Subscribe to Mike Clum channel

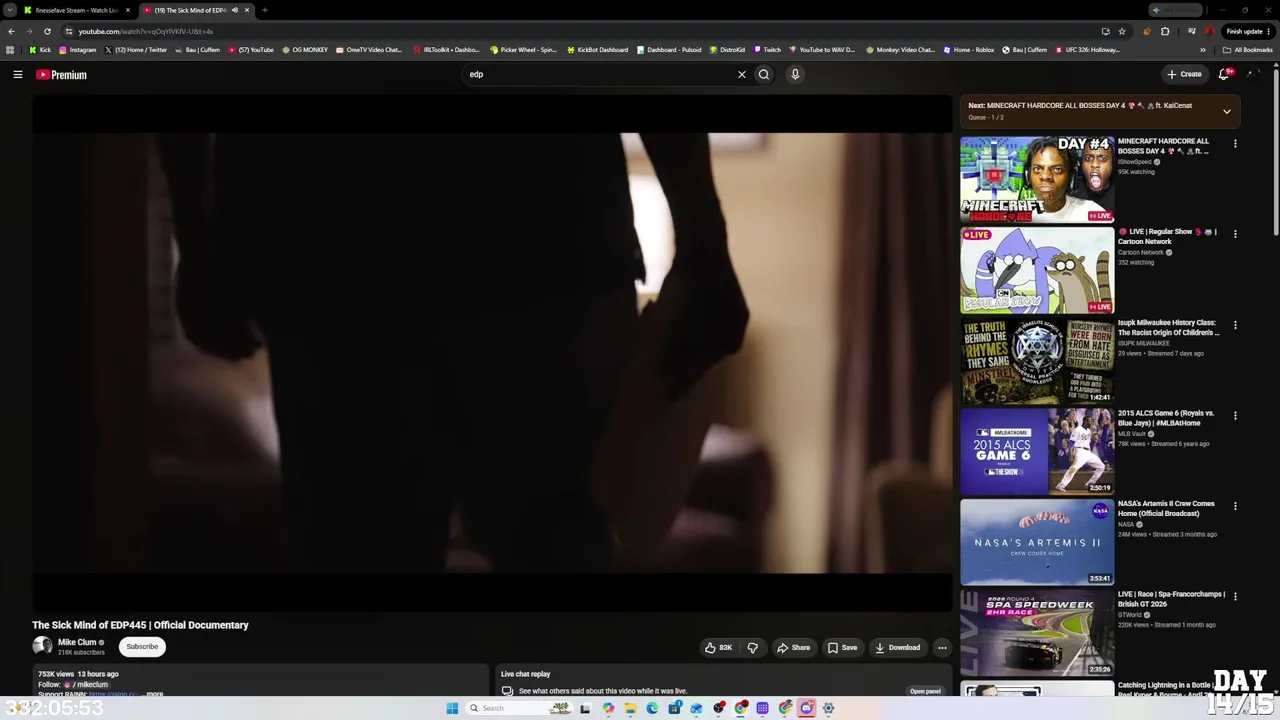142,647
